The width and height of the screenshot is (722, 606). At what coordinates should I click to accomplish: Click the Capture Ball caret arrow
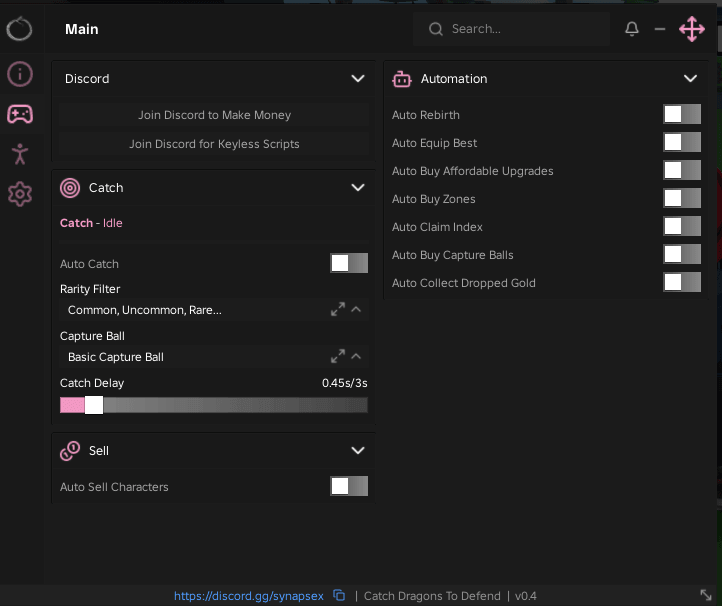356,356
